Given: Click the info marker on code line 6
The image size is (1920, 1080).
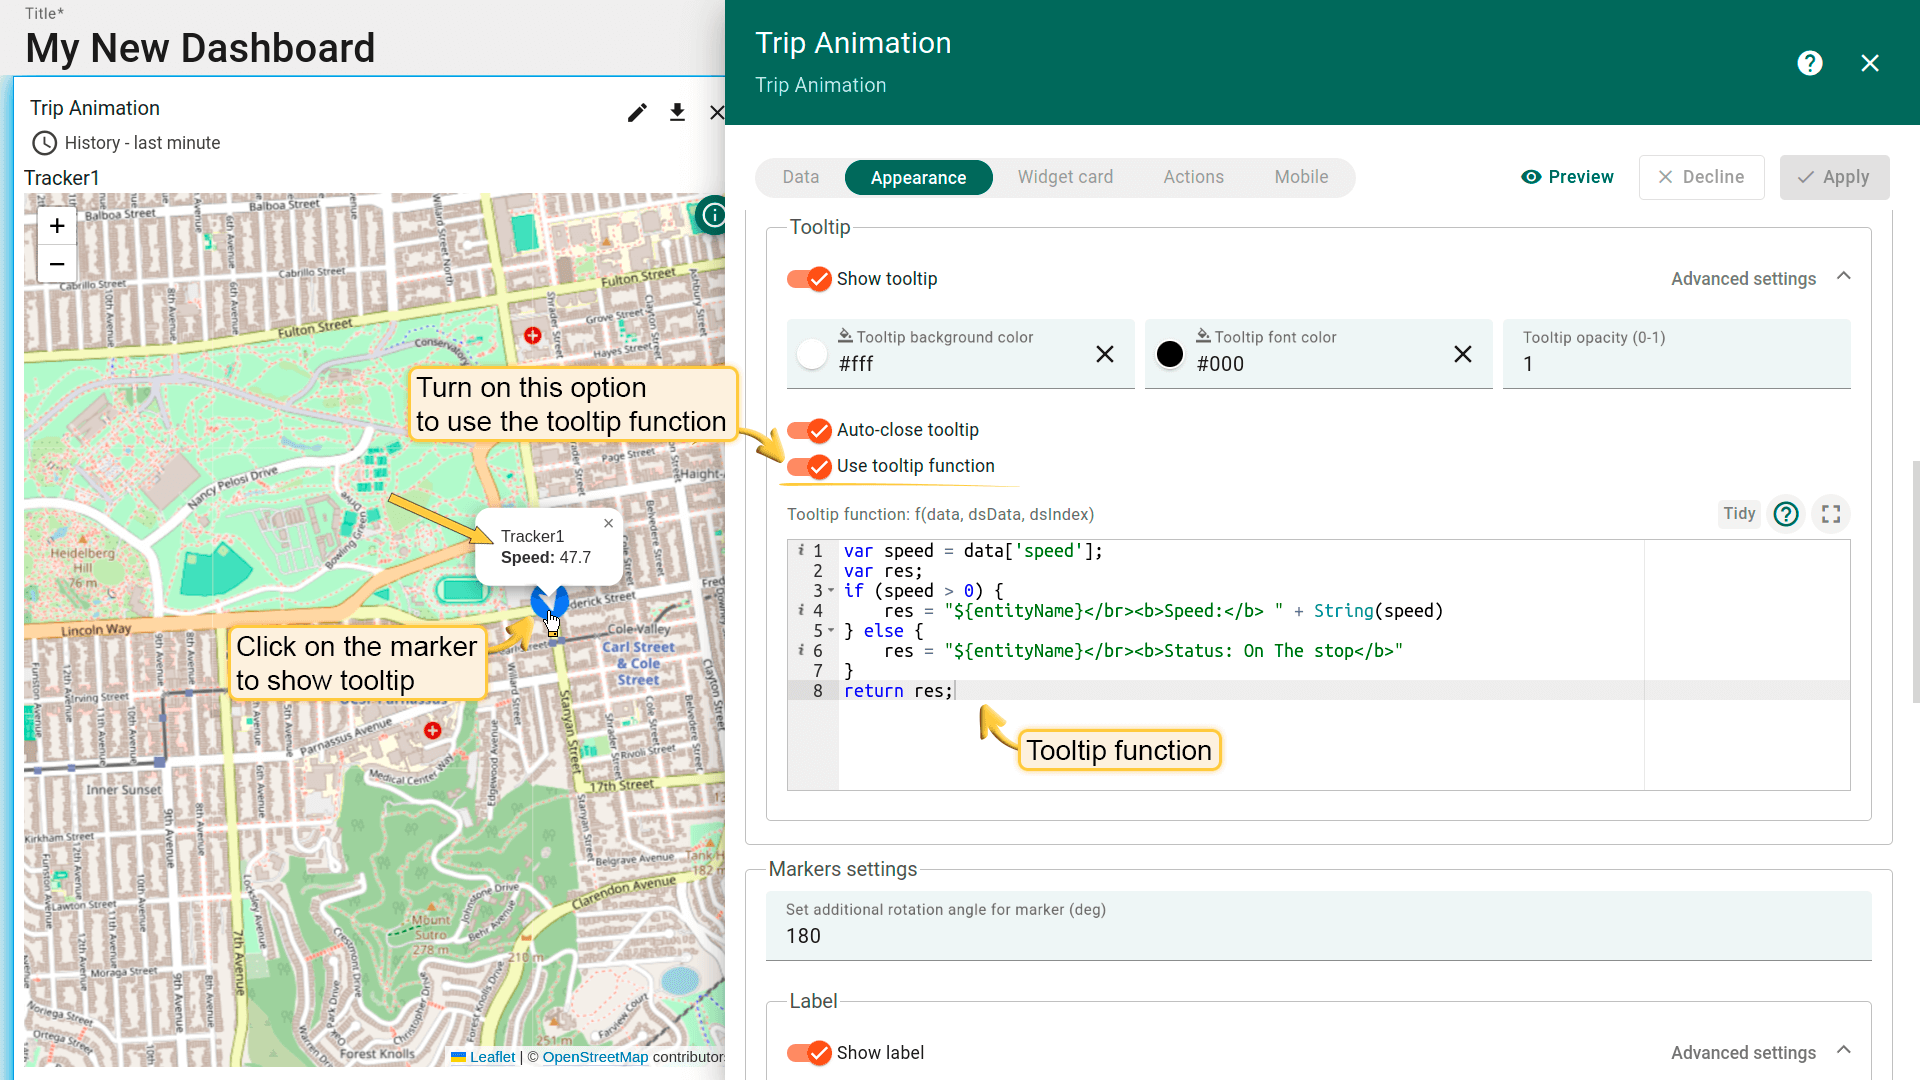Looking at the screenshot, I should click(x=800, y=650).
